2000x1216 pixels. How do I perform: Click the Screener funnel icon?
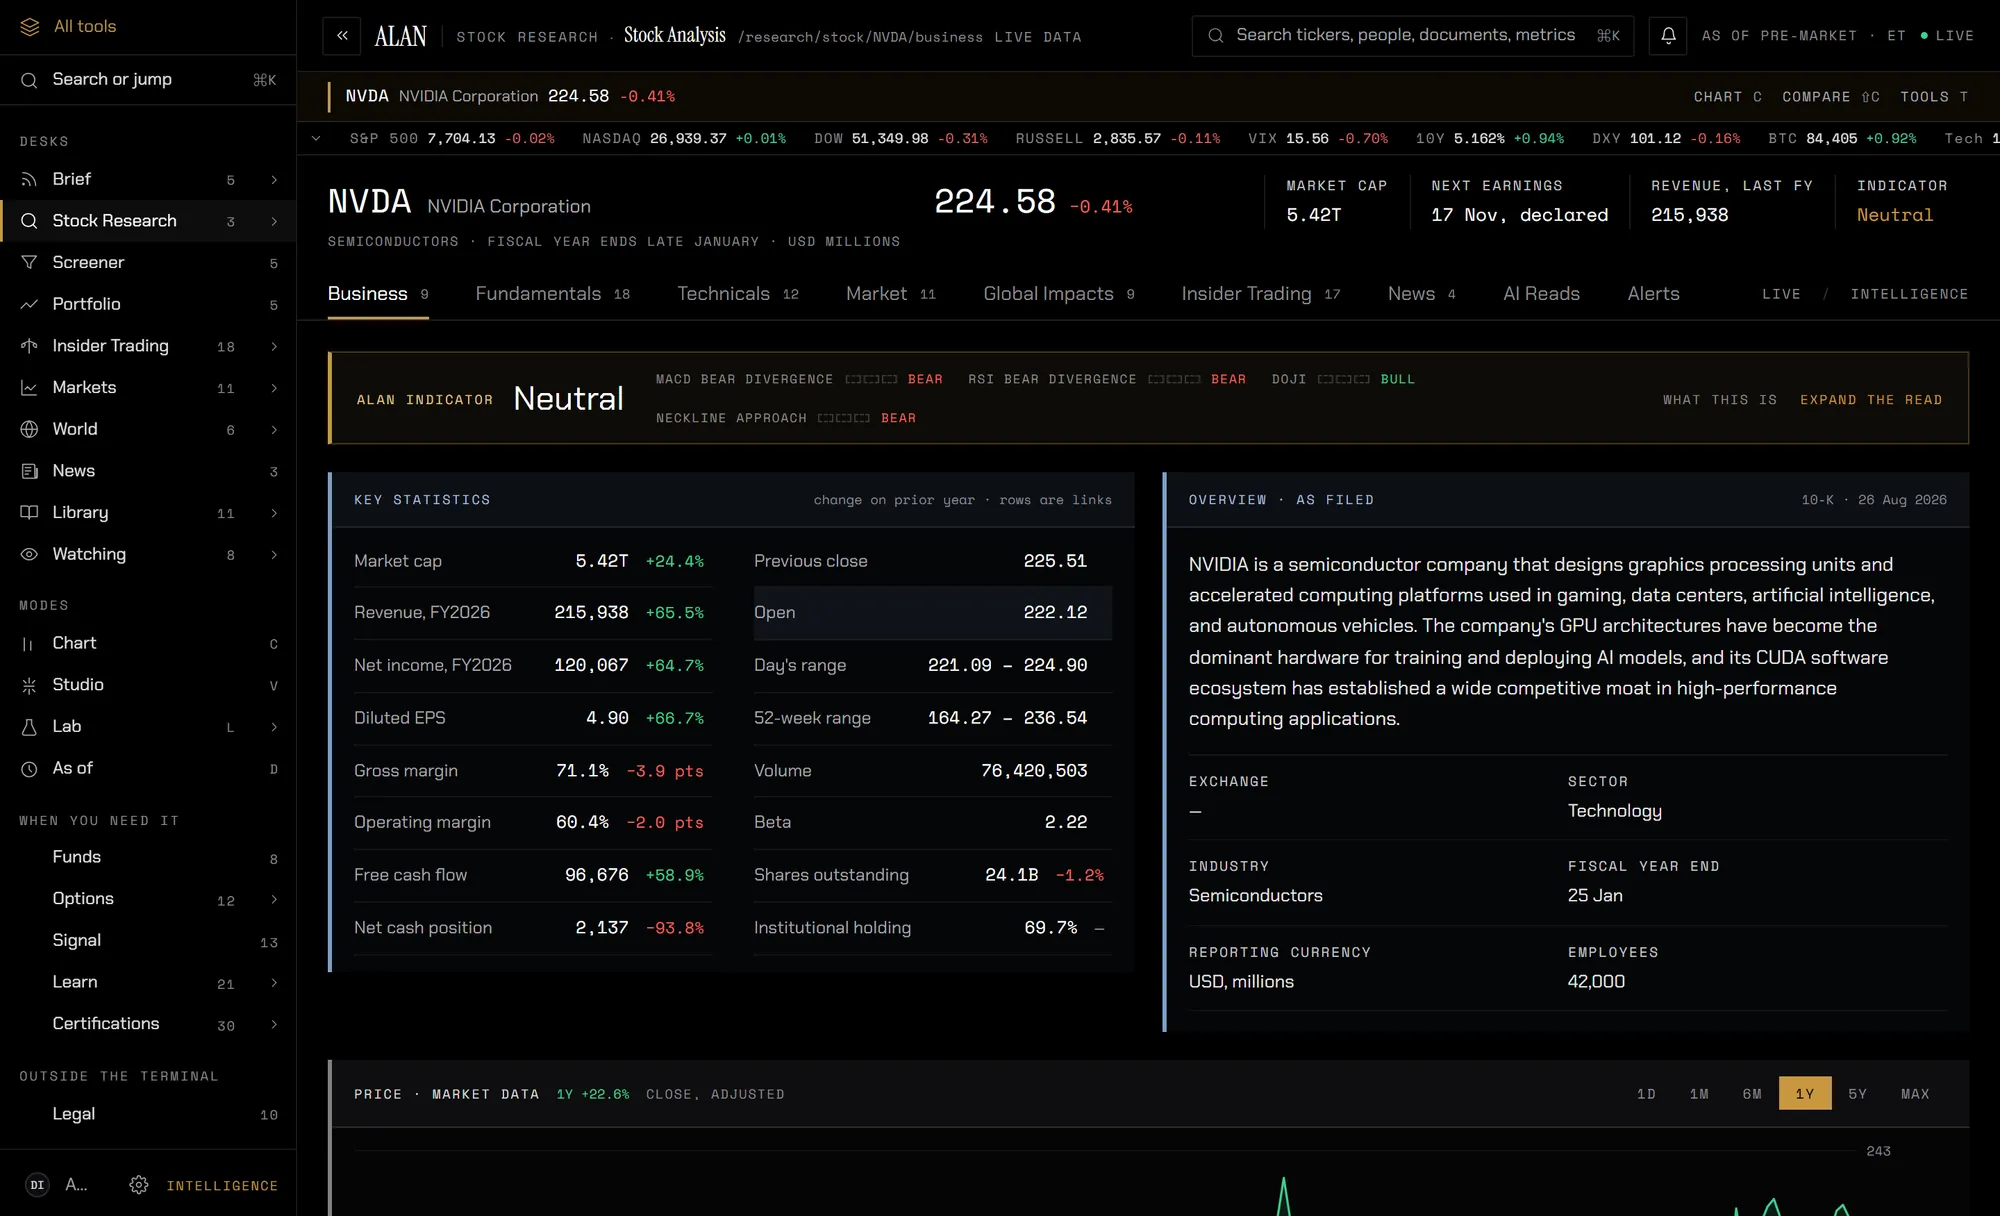coord(30,262)
